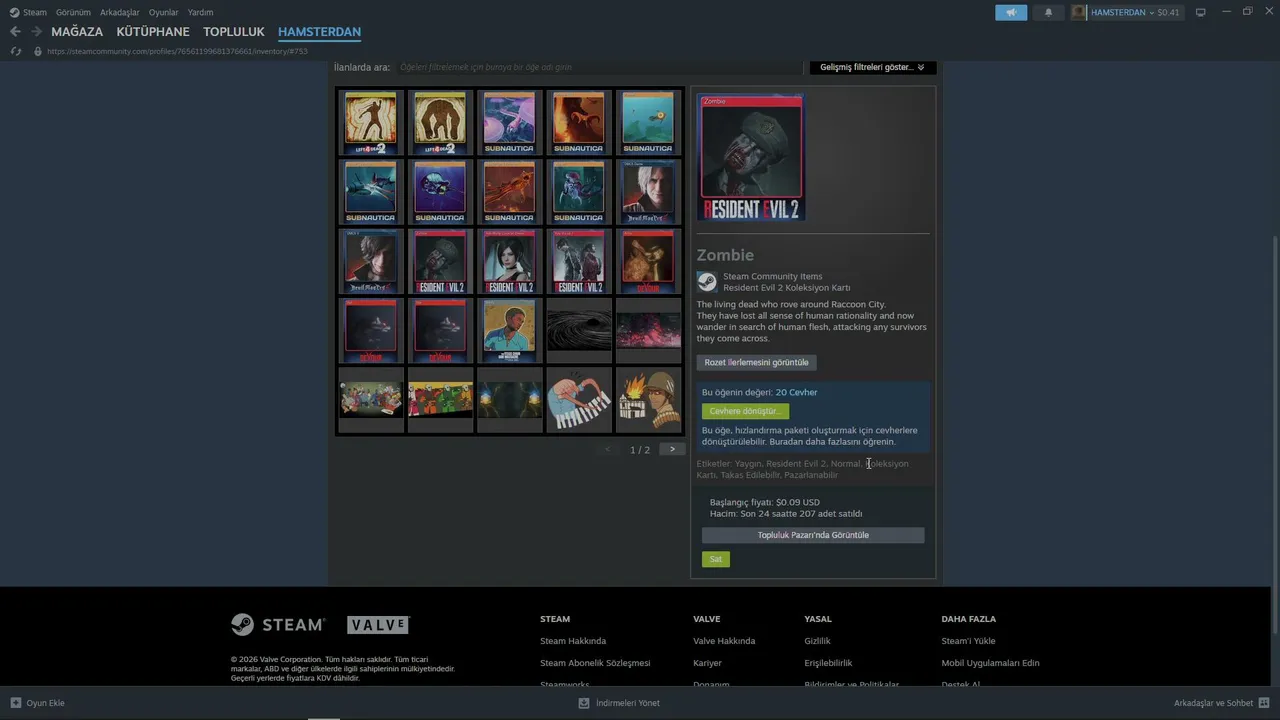Image resolution: width=1280 pixels, height=720 pixels.
Task: Click the Başlangıç fiyatı $0.09 USD text
Action: point(764,502)
